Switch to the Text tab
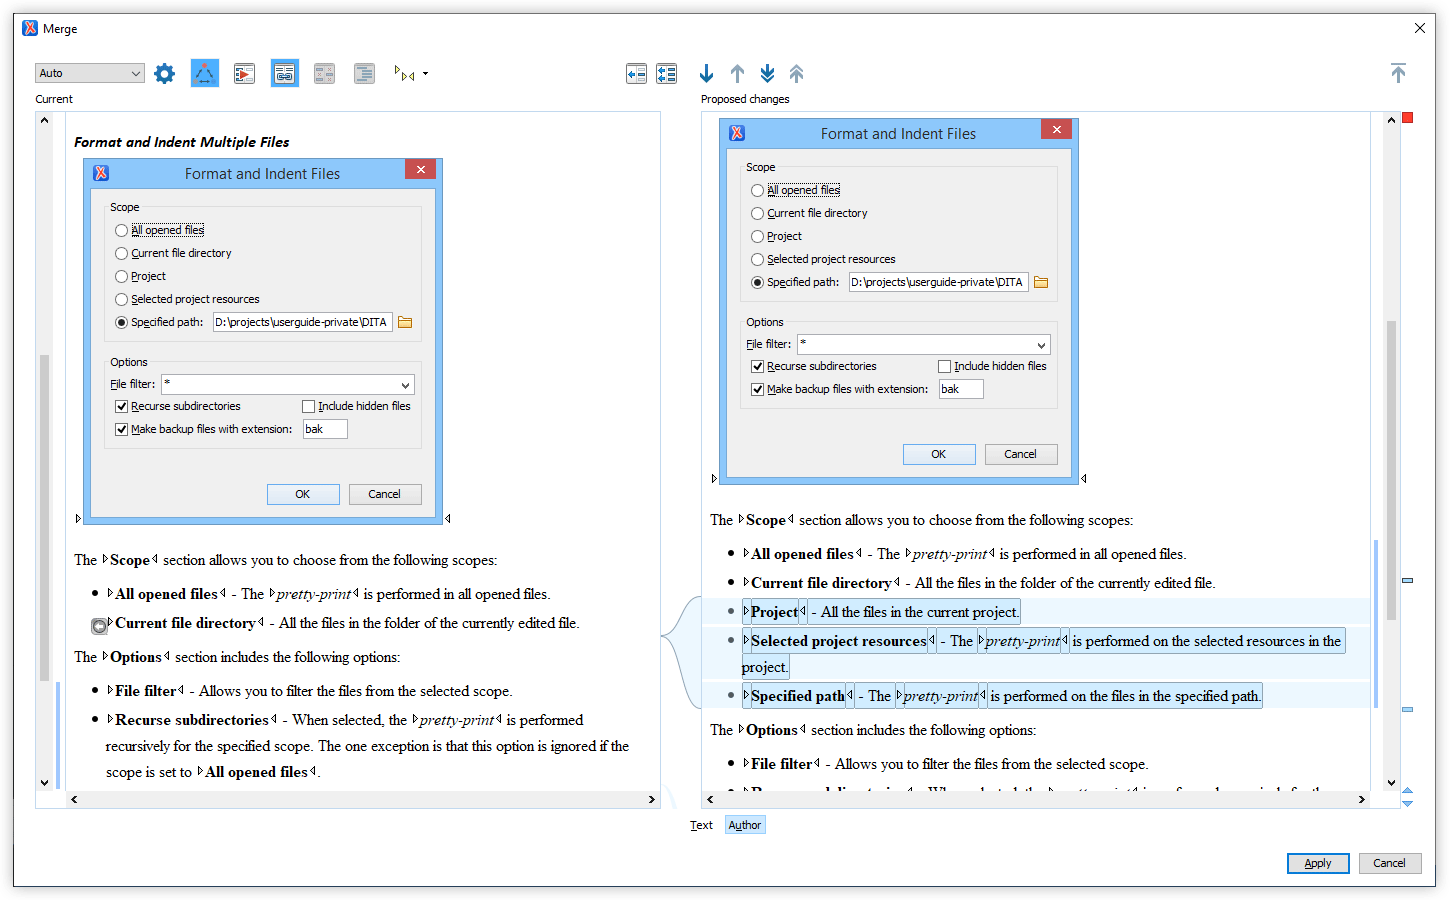Screen dimensions: 1450x900 pyautogui.click(x=701, y=825)
